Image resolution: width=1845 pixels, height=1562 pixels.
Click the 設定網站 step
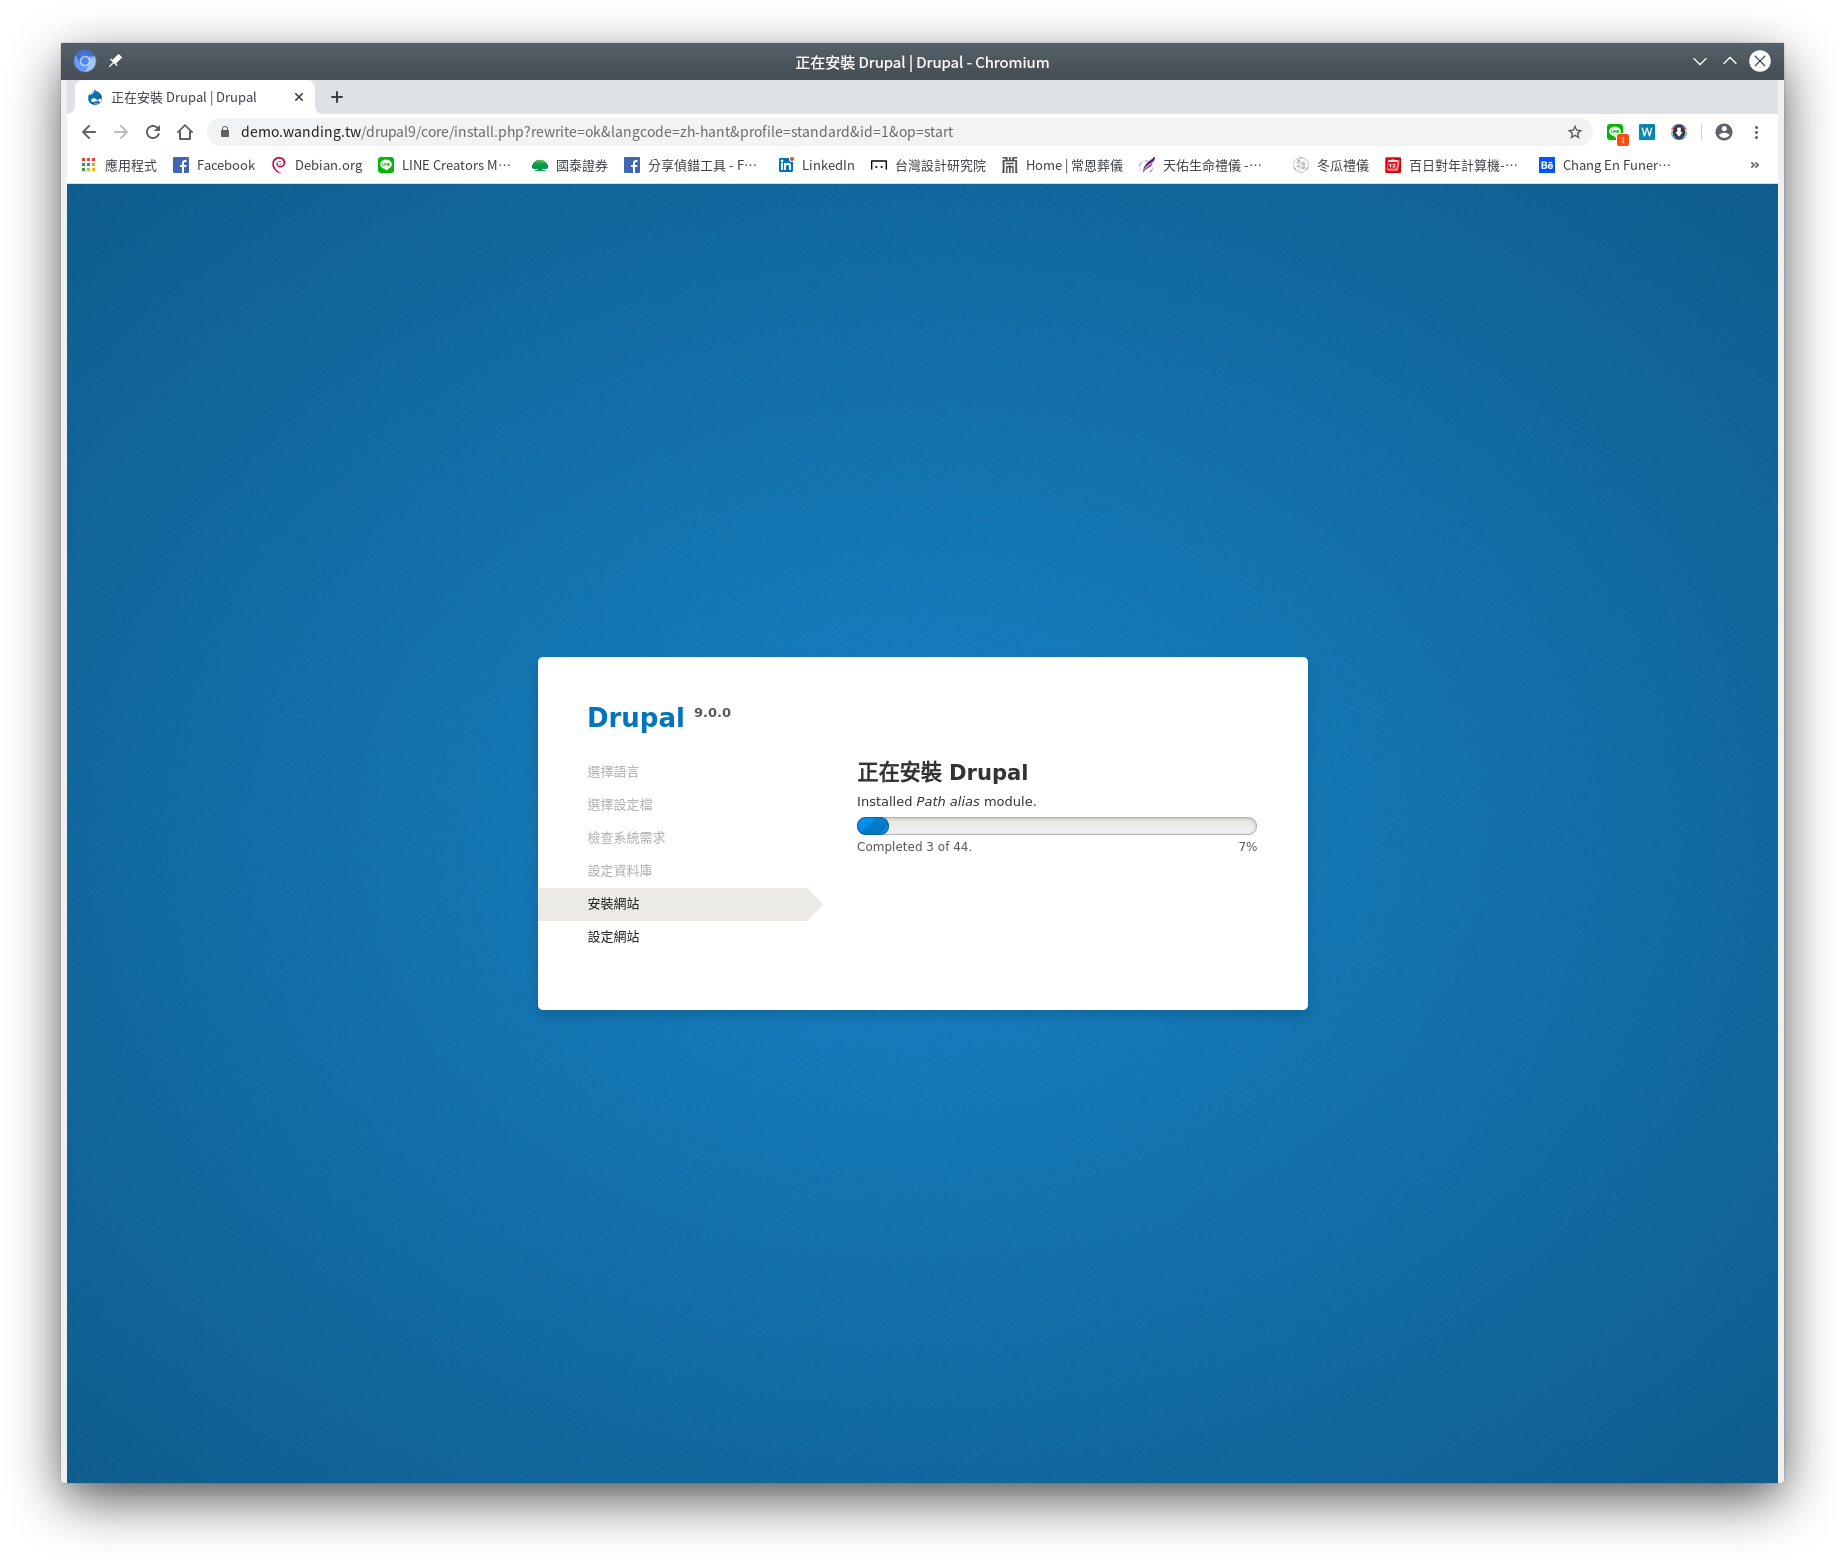613,937
